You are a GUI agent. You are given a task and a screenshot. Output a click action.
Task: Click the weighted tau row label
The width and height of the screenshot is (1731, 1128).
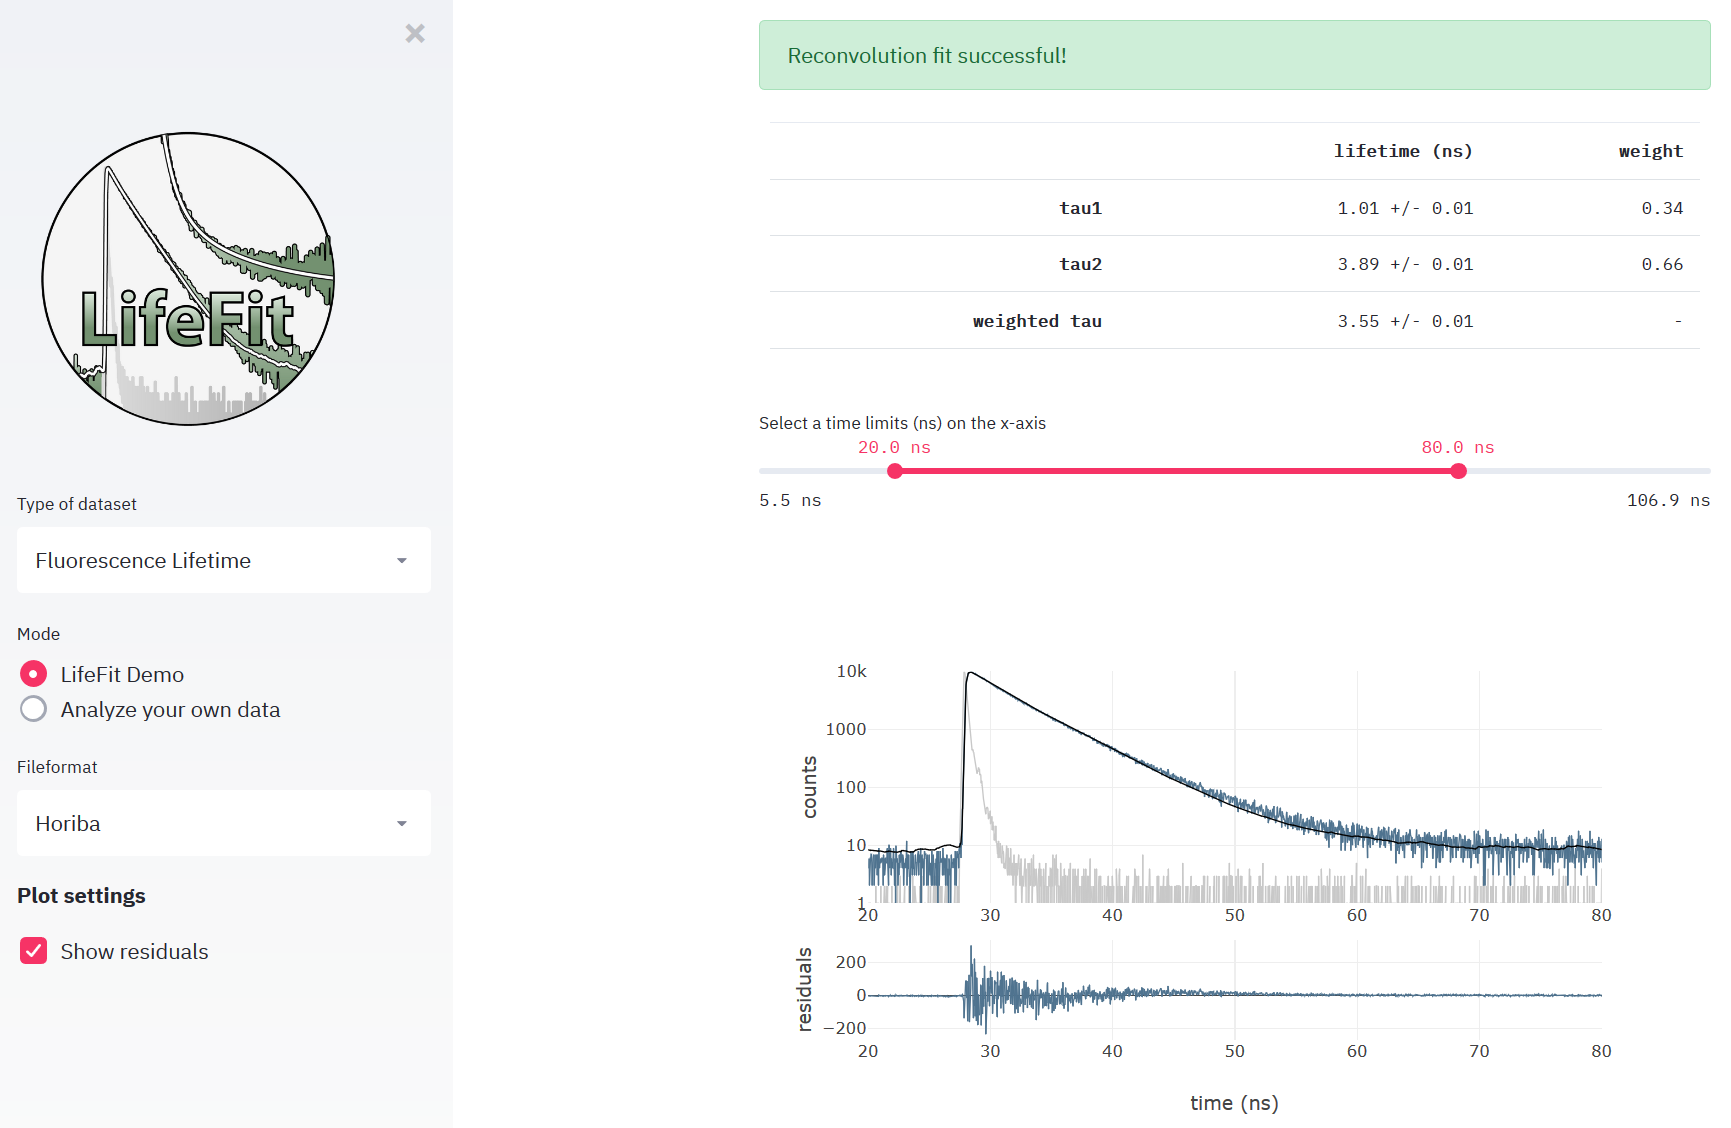coord(1036,321)
